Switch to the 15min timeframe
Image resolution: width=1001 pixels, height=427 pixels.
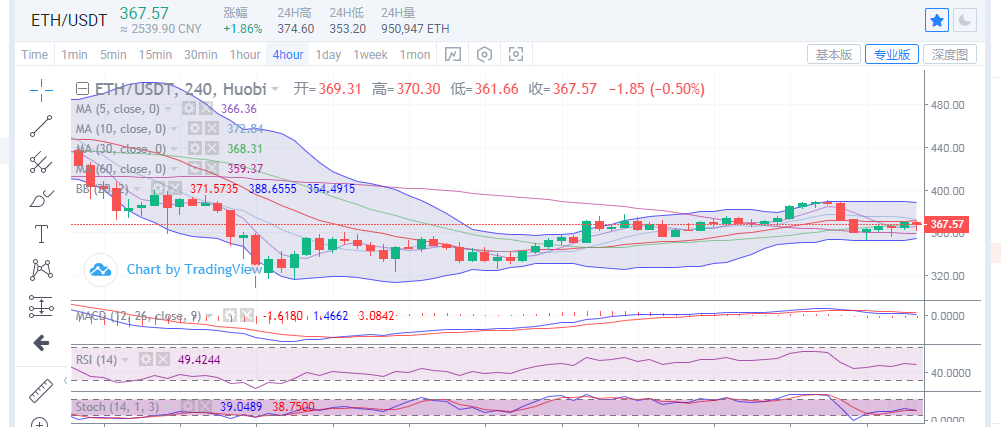pyautogui.click(x=155, y=54)
